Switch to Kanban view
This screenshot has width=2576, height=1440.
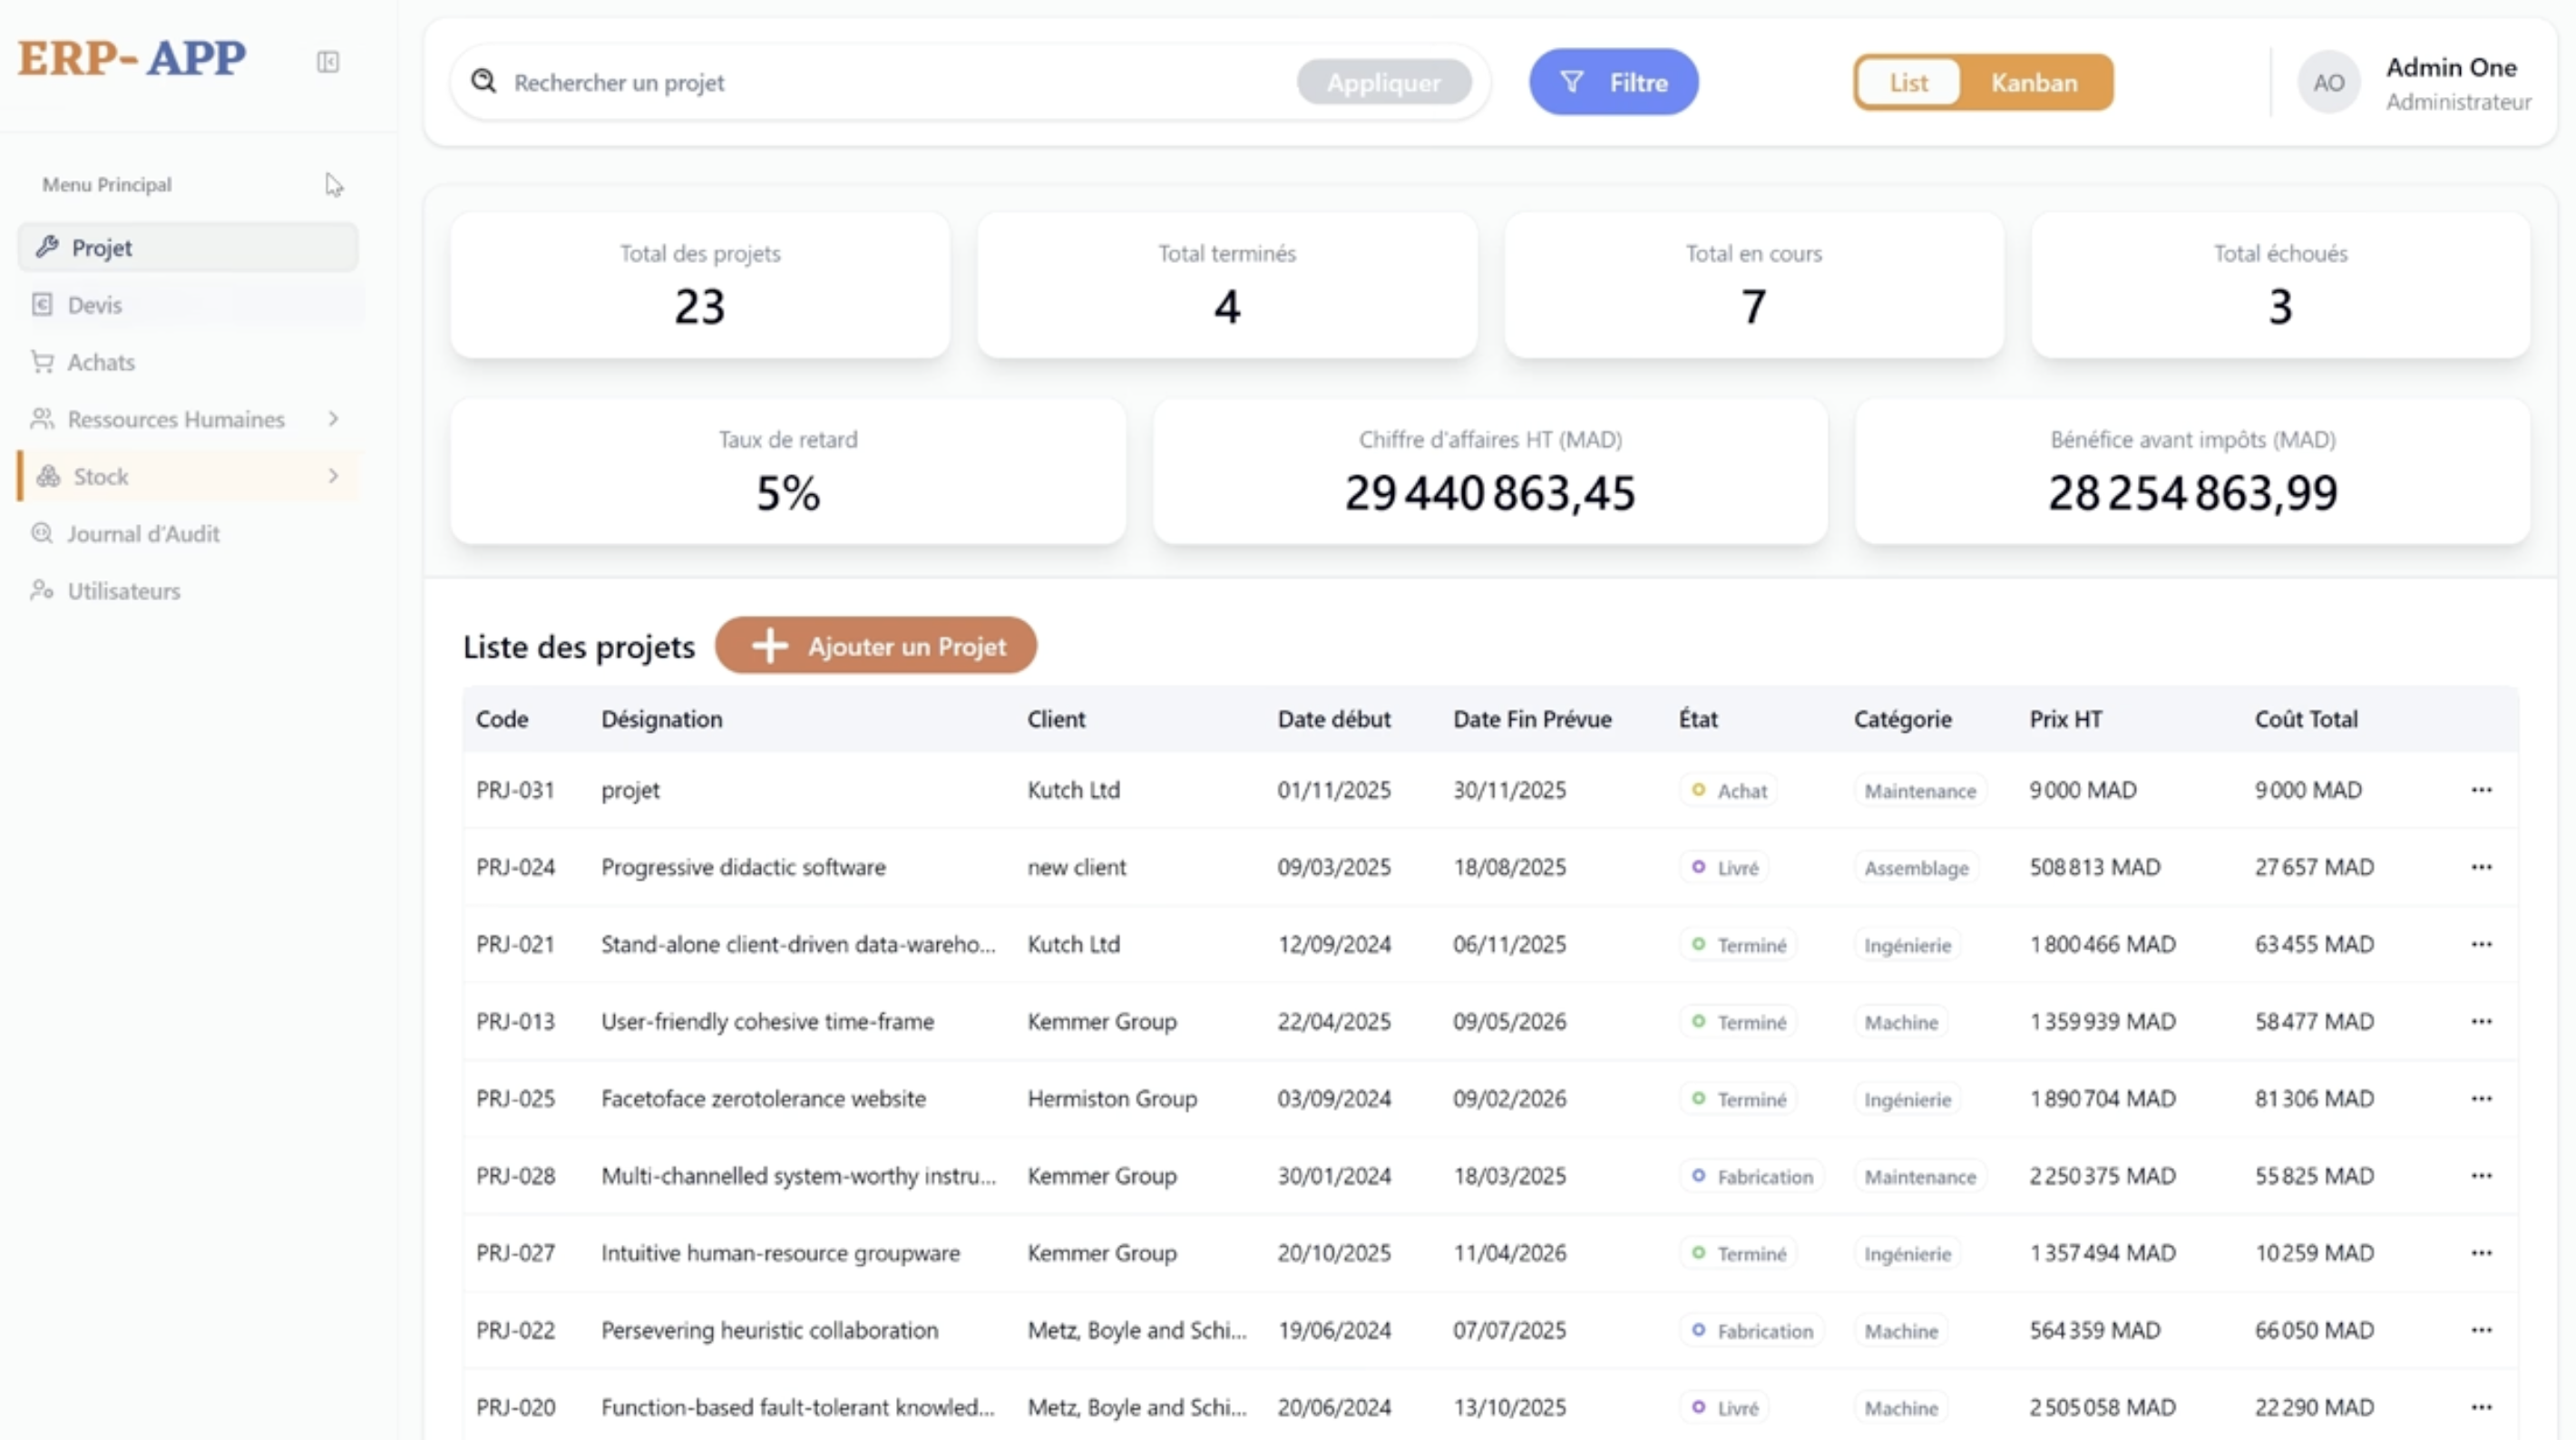[2034, 83]
